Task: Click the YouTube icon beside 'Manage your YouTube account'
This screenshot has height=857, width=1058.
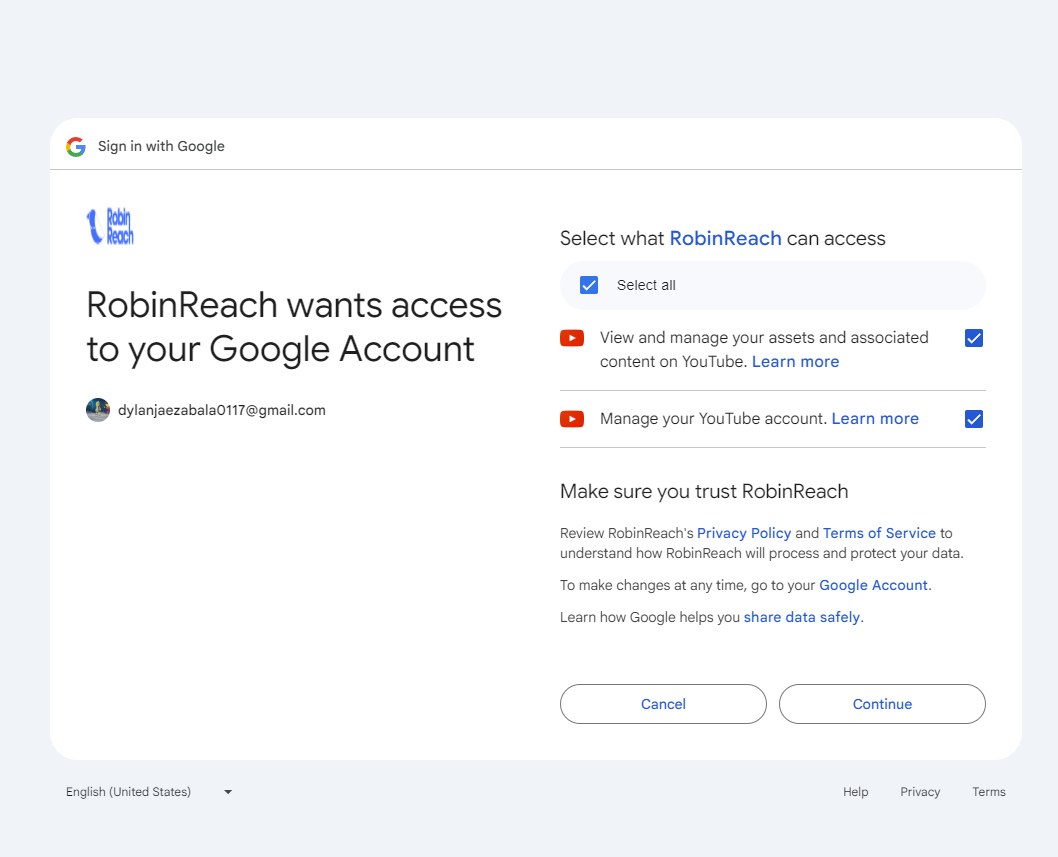Action: pyautogui.click(x=572, y=419)
